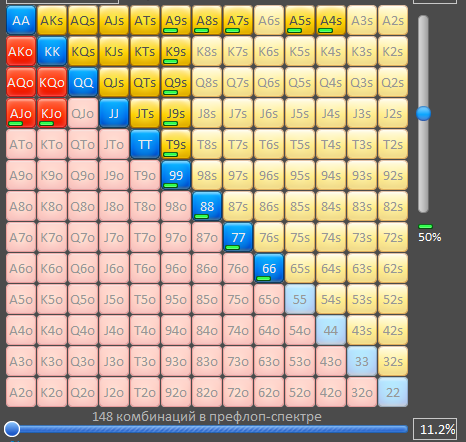Click the A6s unselected suited hand
This screenshot has width=466, height=442.
[x=269, y=20]
